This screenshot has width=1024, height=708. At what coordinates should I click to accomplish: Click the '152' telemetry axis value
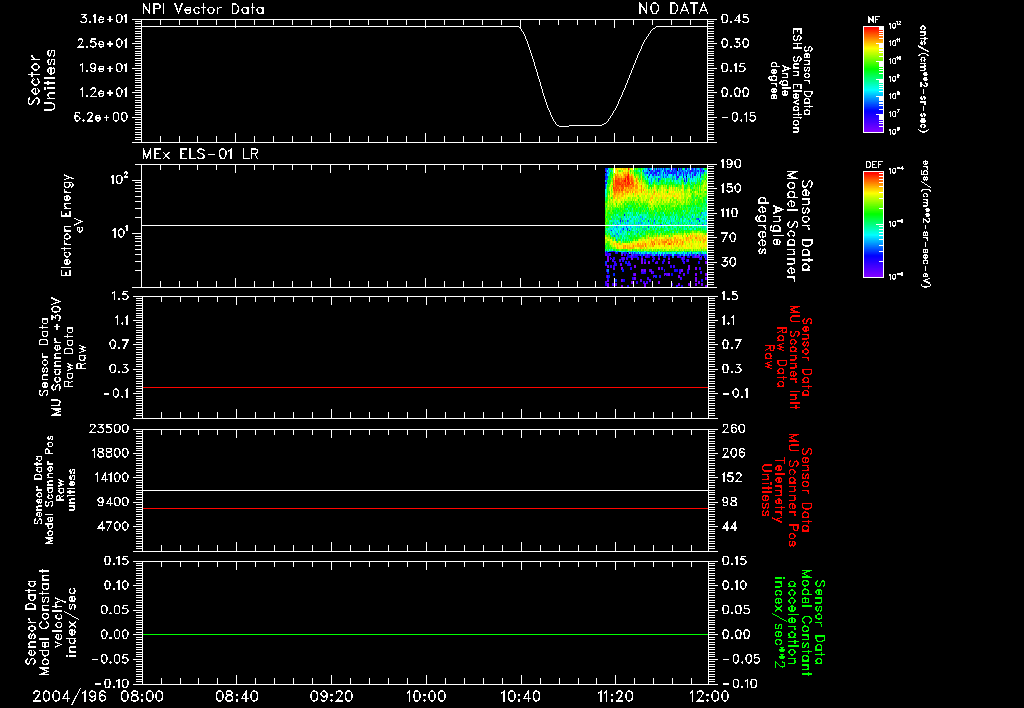pos(733,477)
